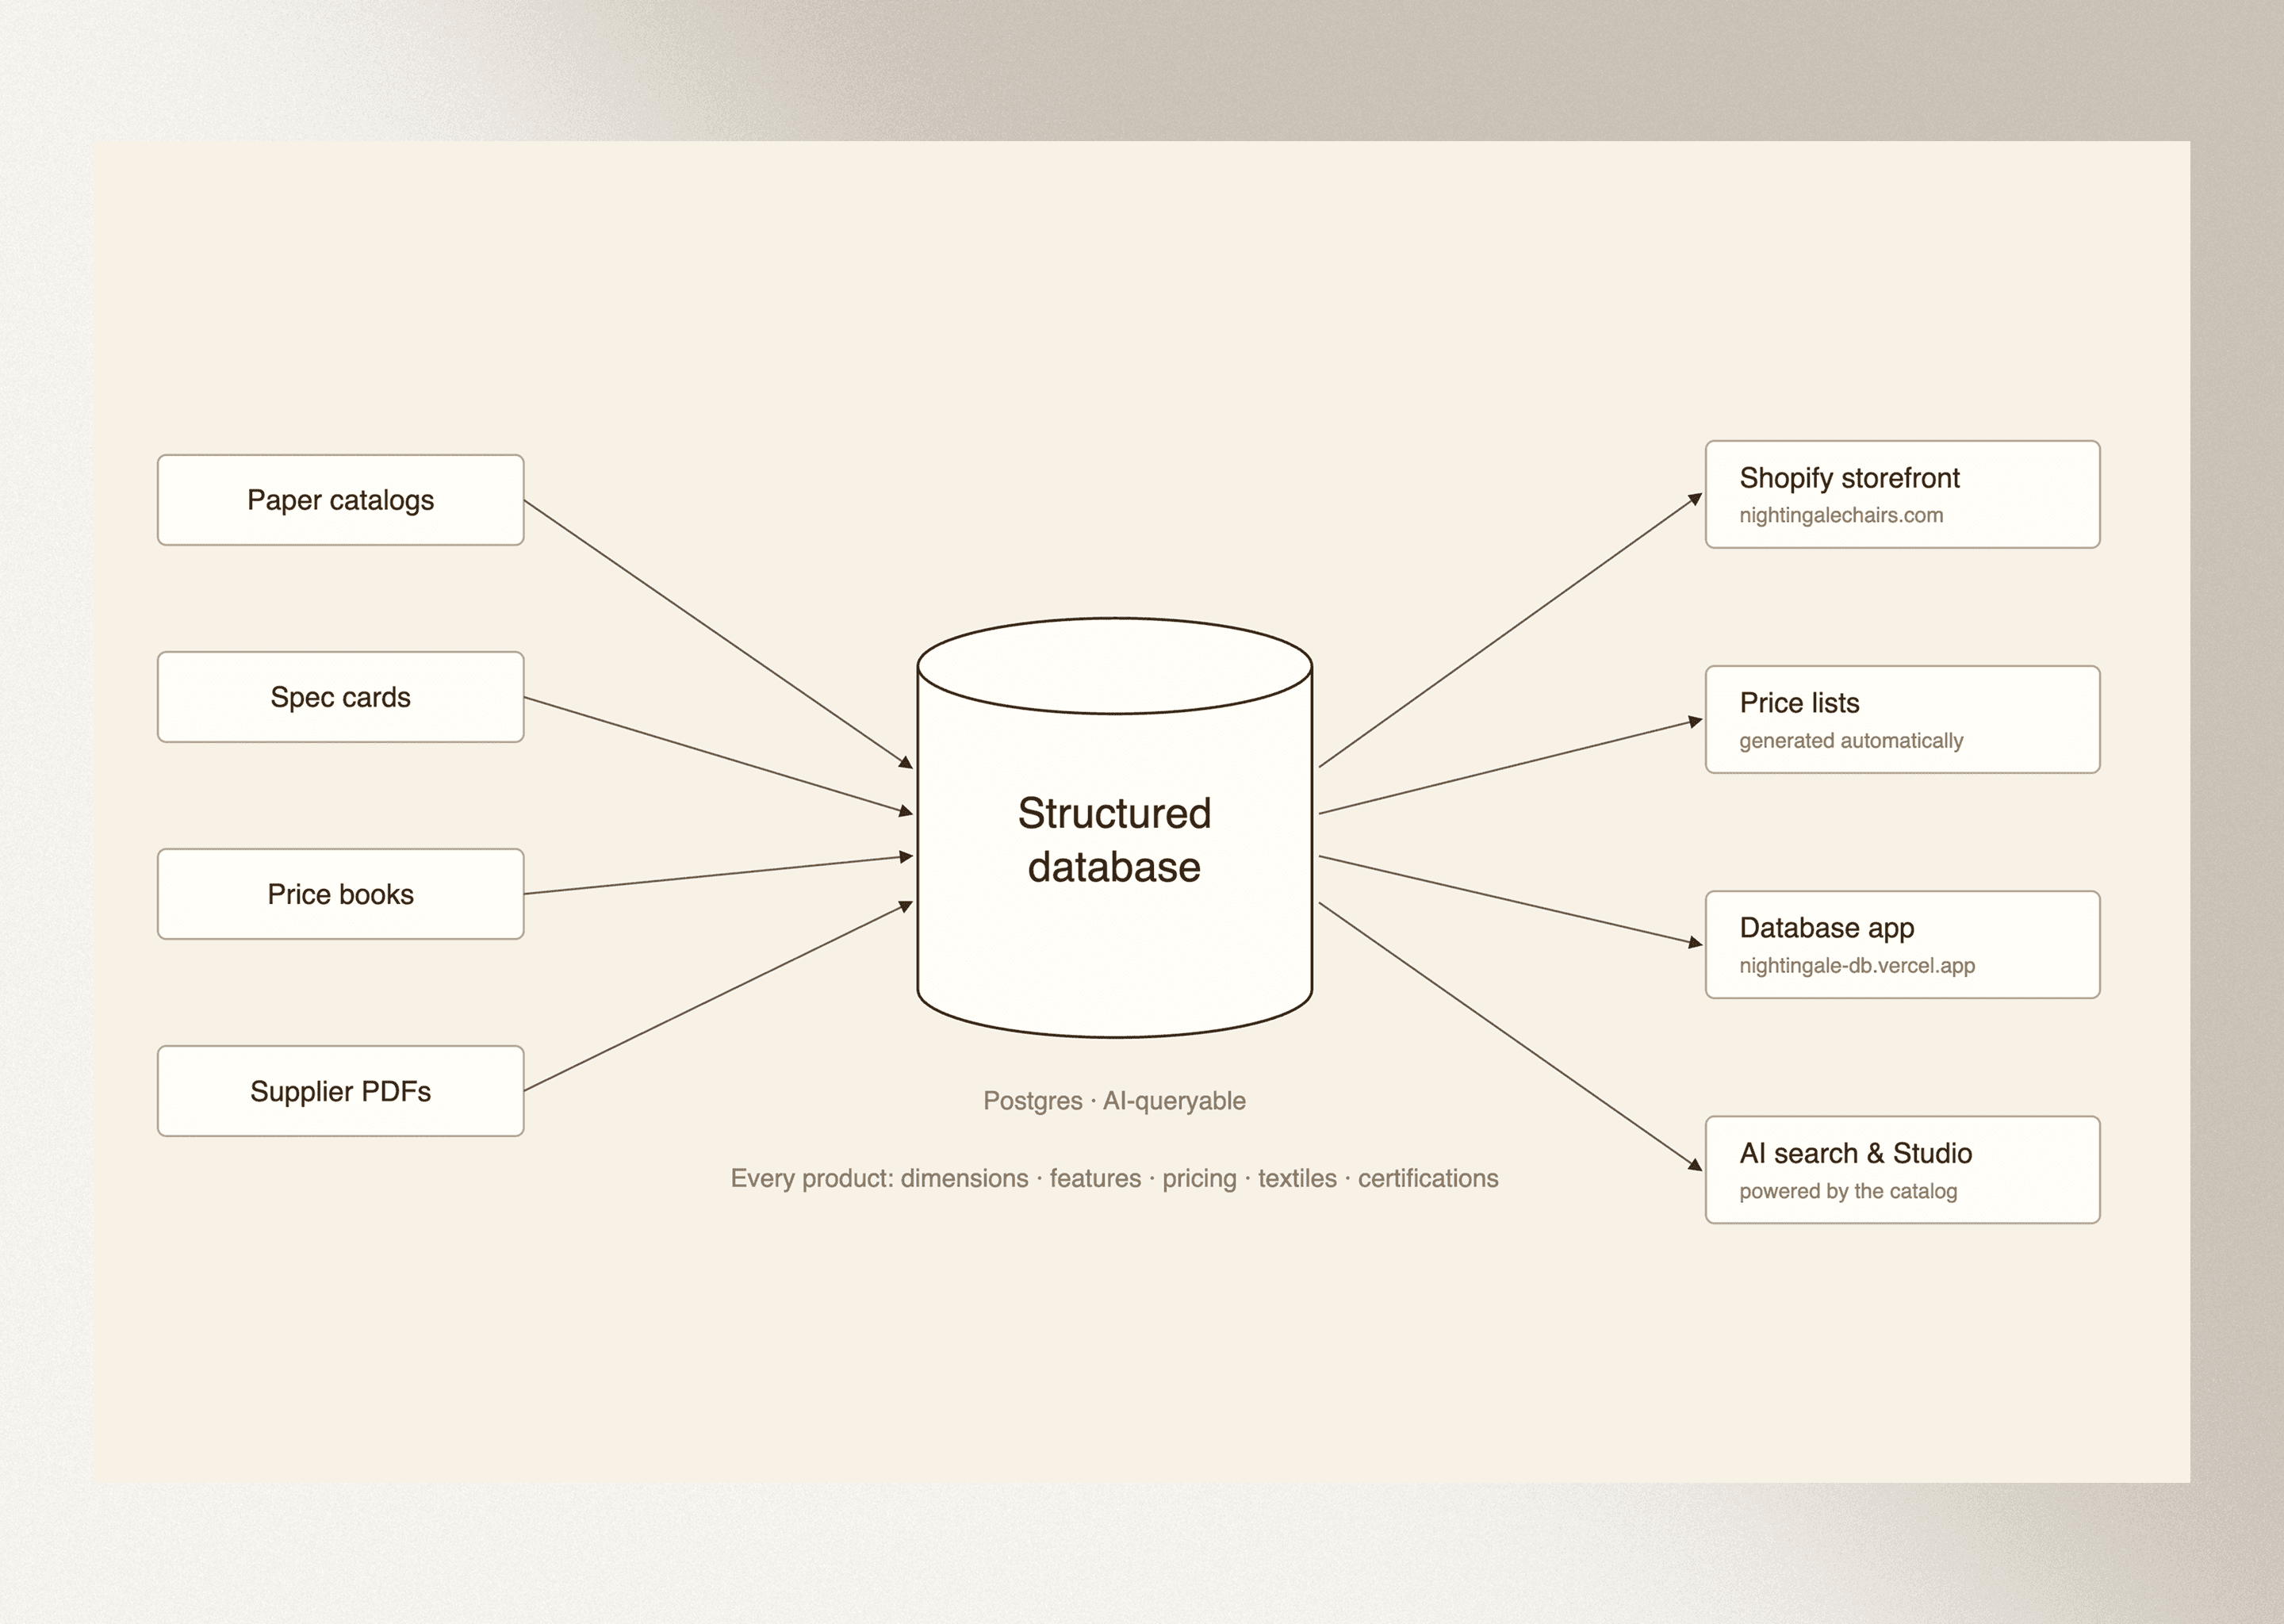Viewport: 2284px width, 1624px height.
Task: Open nightingalechairs.com text
Action: coord(1841,515)
